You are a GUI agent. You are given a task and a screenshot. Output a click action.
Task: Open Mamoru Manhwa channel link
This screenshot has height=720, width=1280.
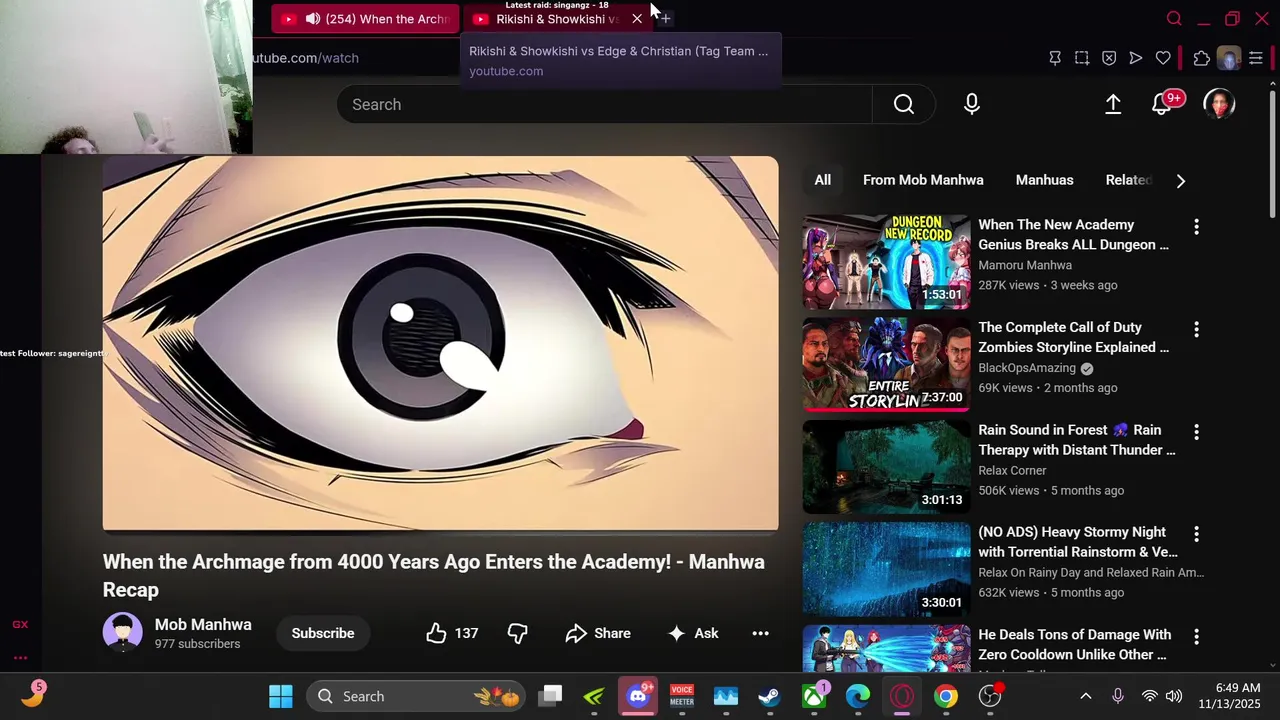[1025, 265]
